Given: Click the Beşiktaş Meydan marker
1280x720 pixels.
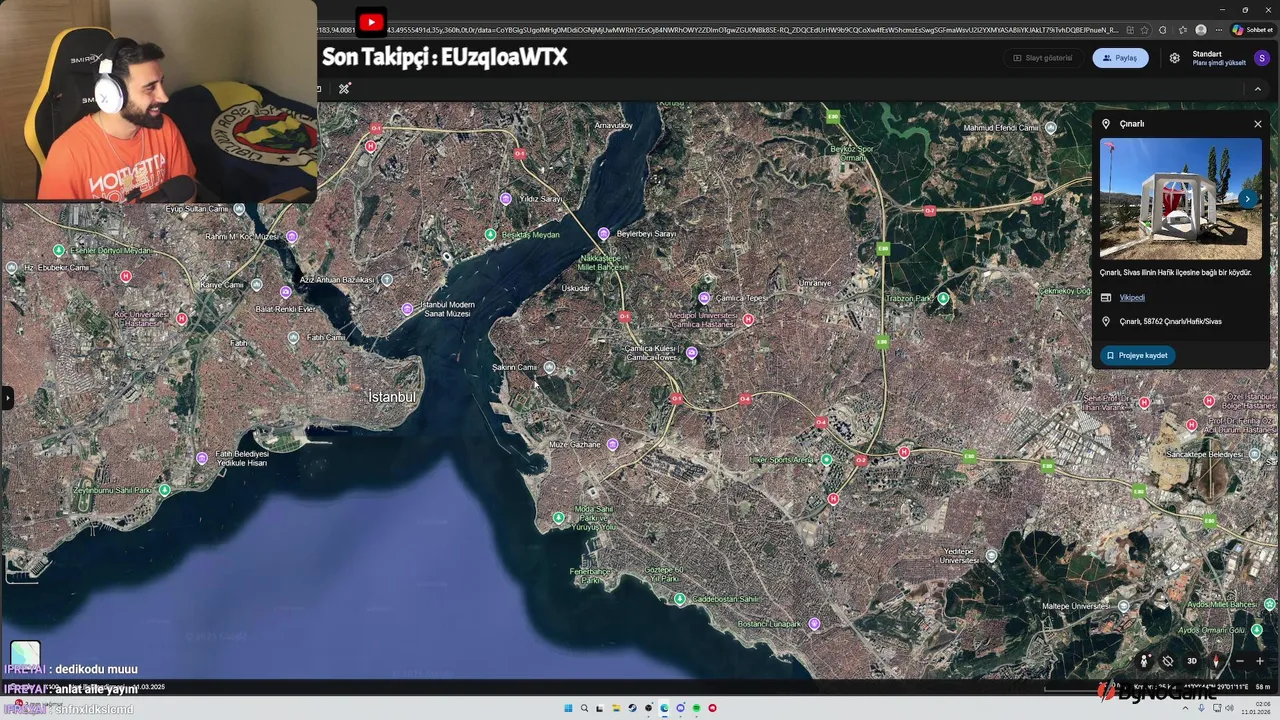Looking at the screenshot, I should (490, 235).
